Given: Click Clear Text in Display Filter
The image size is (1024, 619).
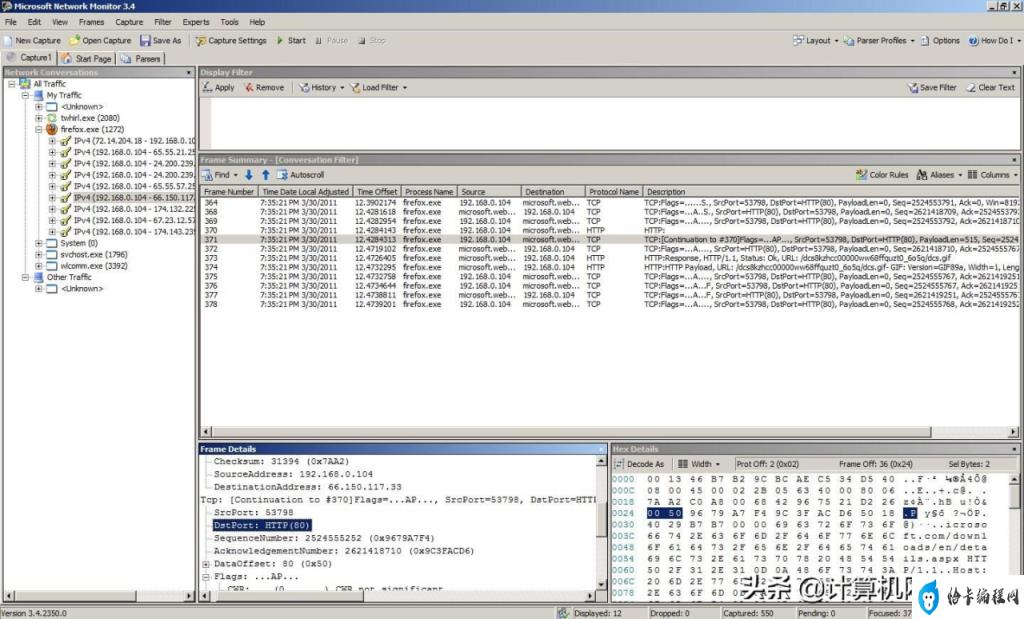Looking at the screenshot, I should tap(991, 87).
